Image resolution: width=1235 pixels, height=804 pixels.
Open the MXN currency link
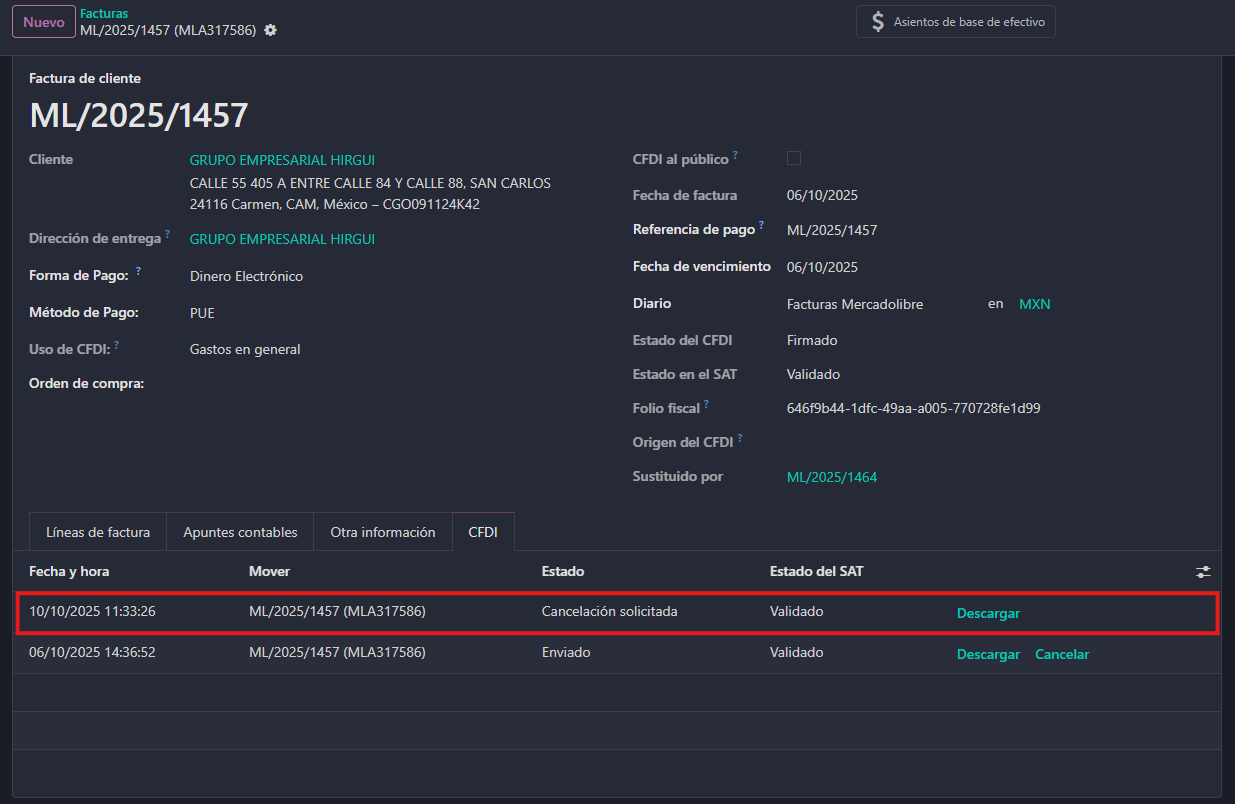(1034, 304)
